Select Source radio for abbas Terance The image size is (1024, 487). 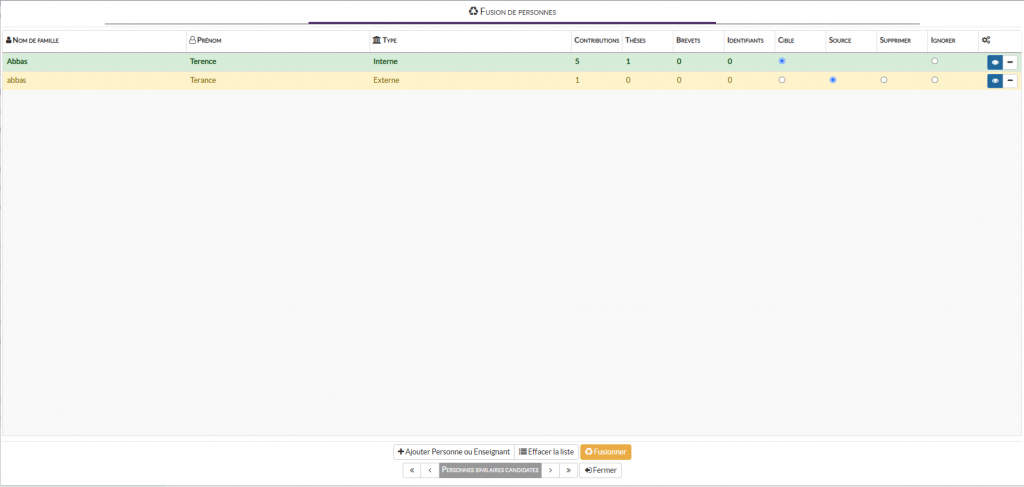tap(833, 80)
